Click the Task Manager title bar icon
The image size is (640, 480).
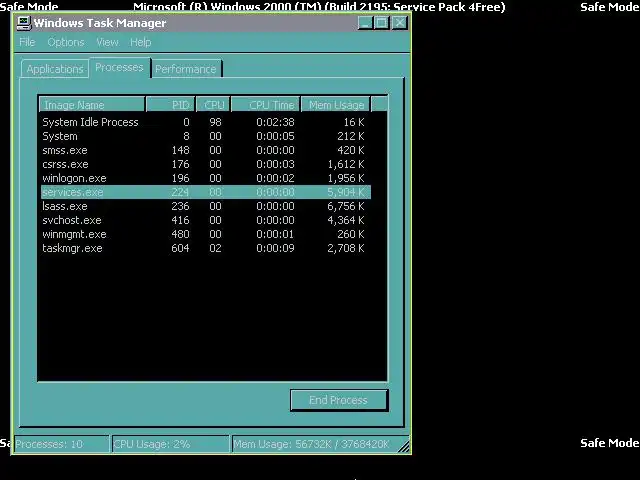pos(24,23)
